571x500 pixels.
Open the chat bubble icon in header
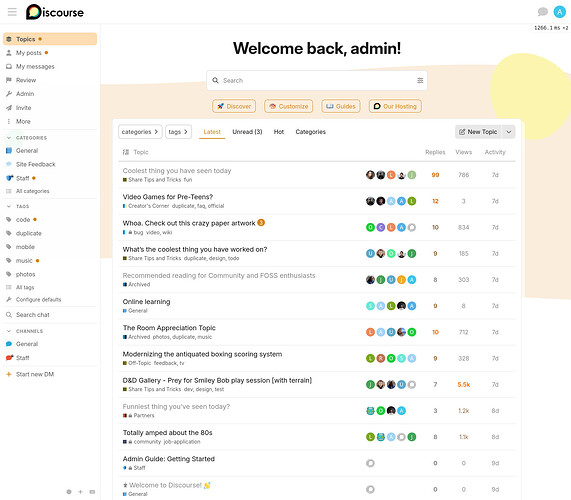543,12
